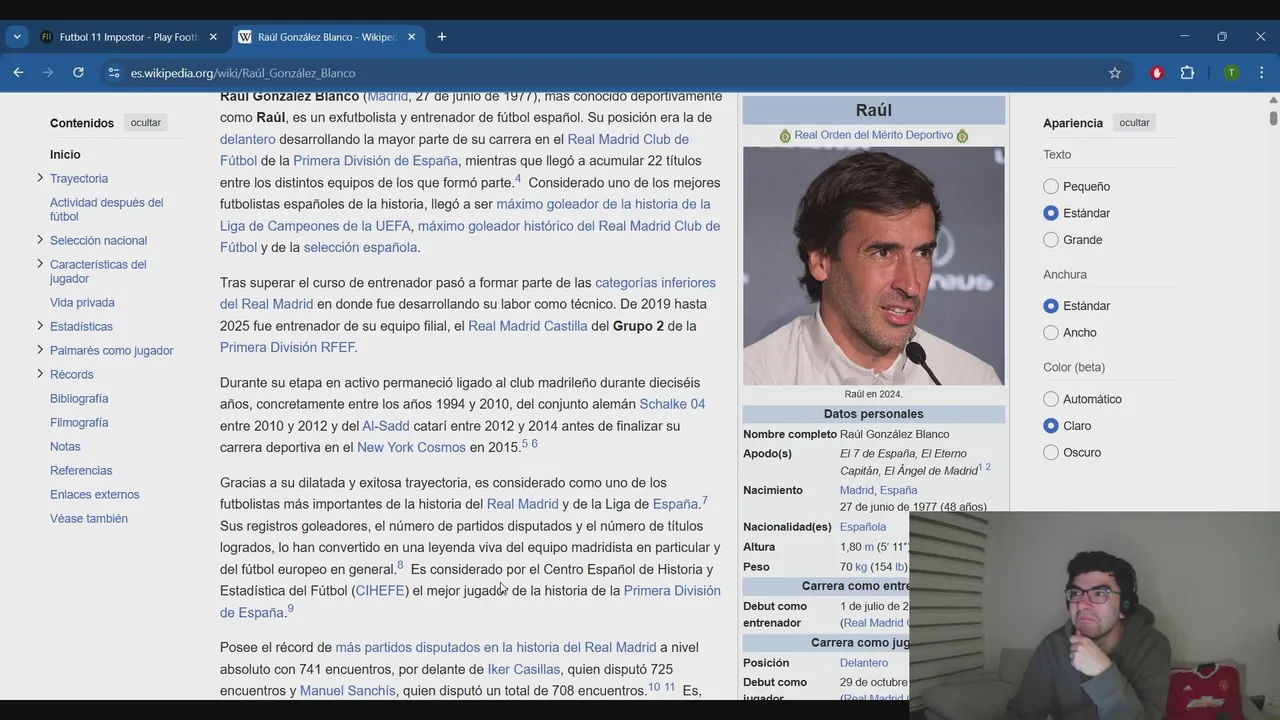
Task: Open the Española nationality link
Action: (x=863, y=527)
